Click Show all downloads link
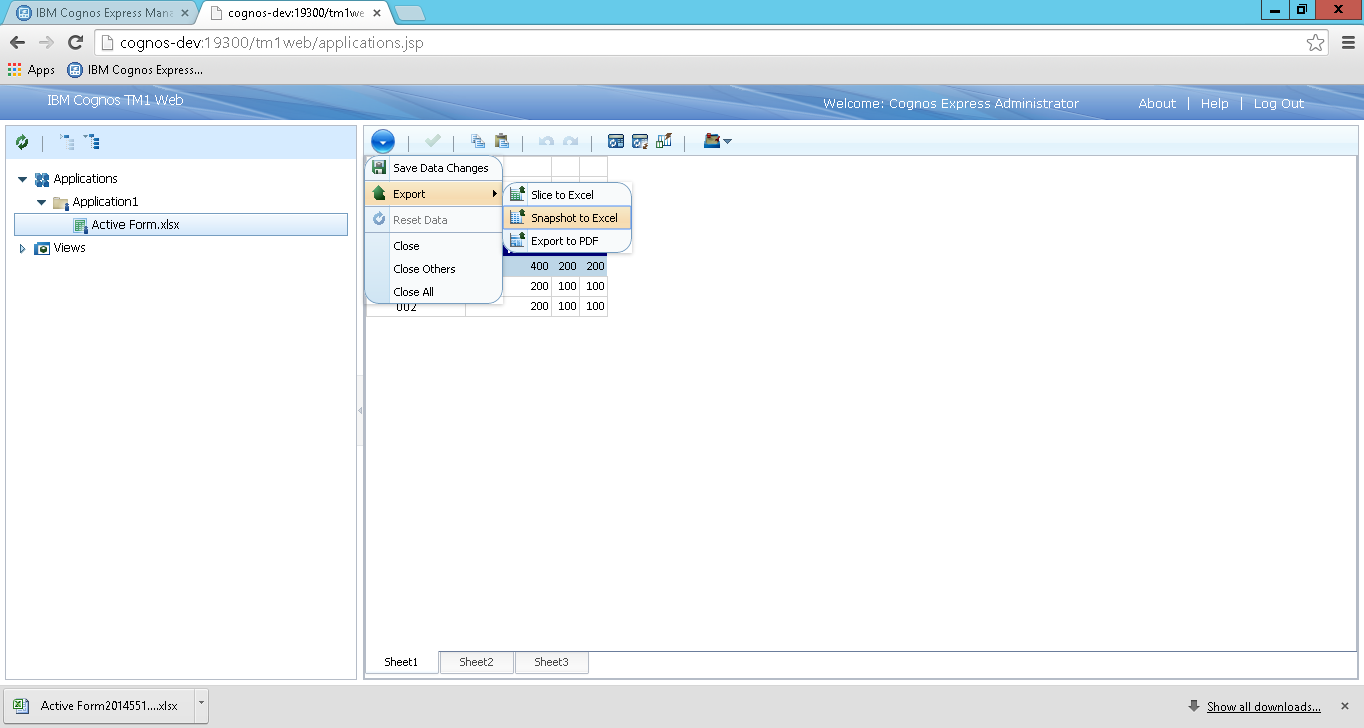This screenshot has width=1364, height=728. point(1263,707)
